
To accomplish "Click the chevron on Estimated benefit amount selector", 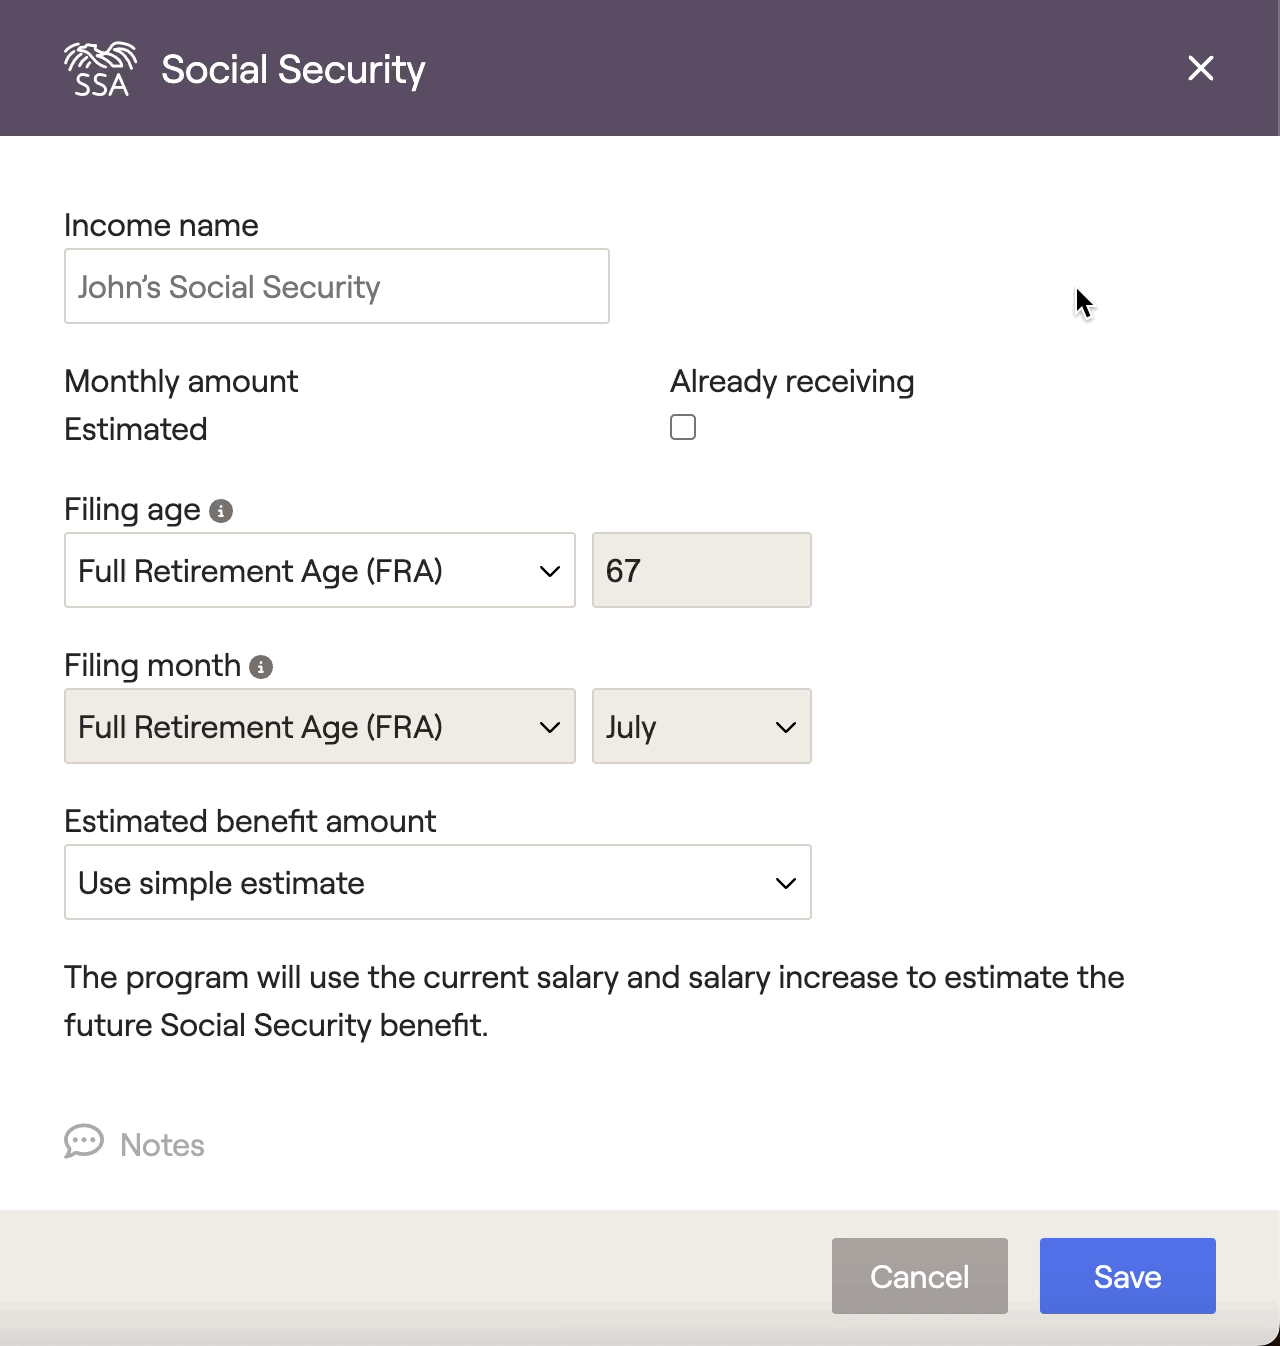I will click(x=786, y=883).
